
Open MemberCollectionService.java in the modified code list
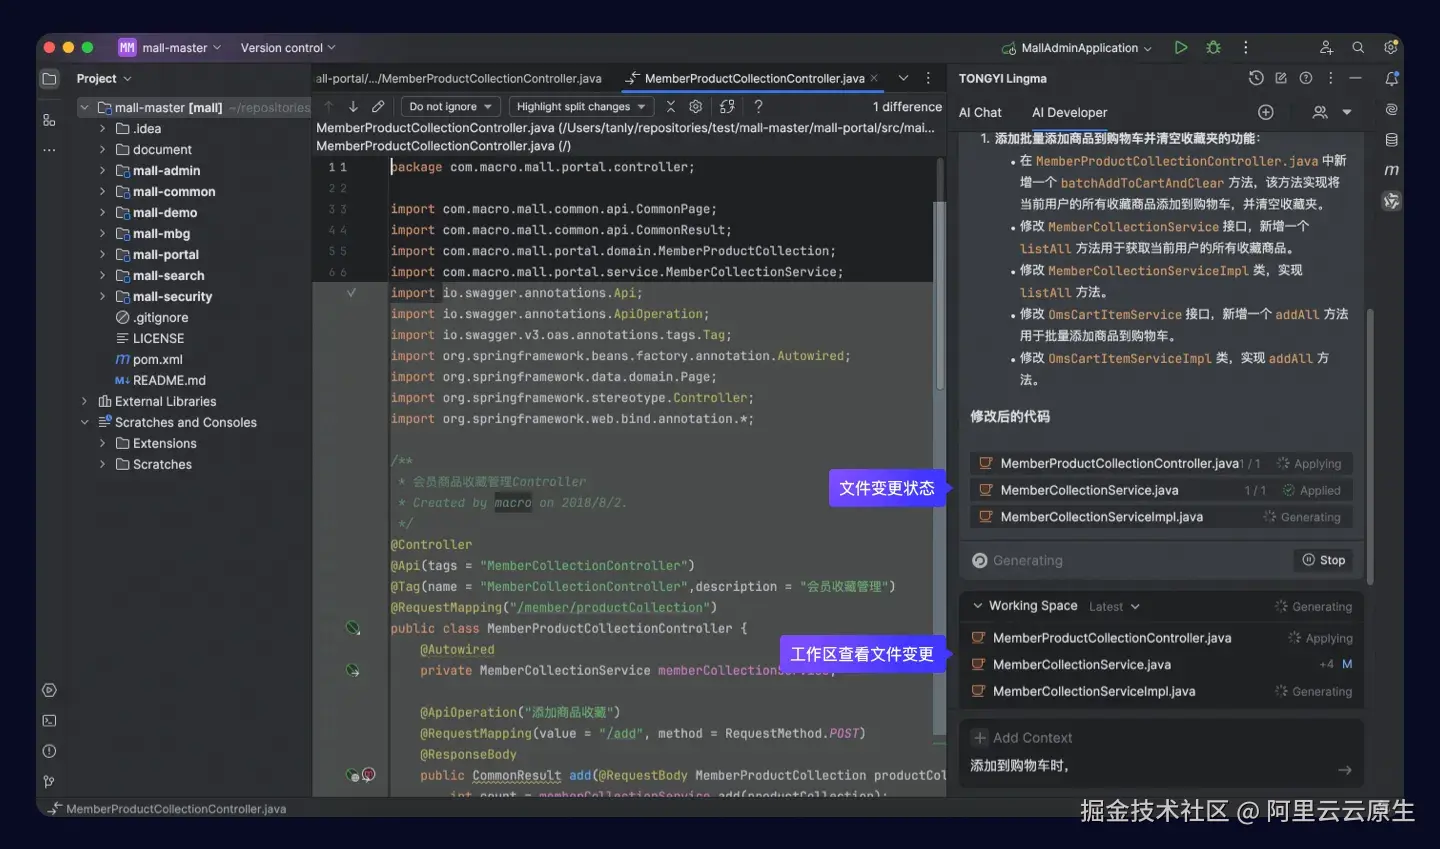1161,490
